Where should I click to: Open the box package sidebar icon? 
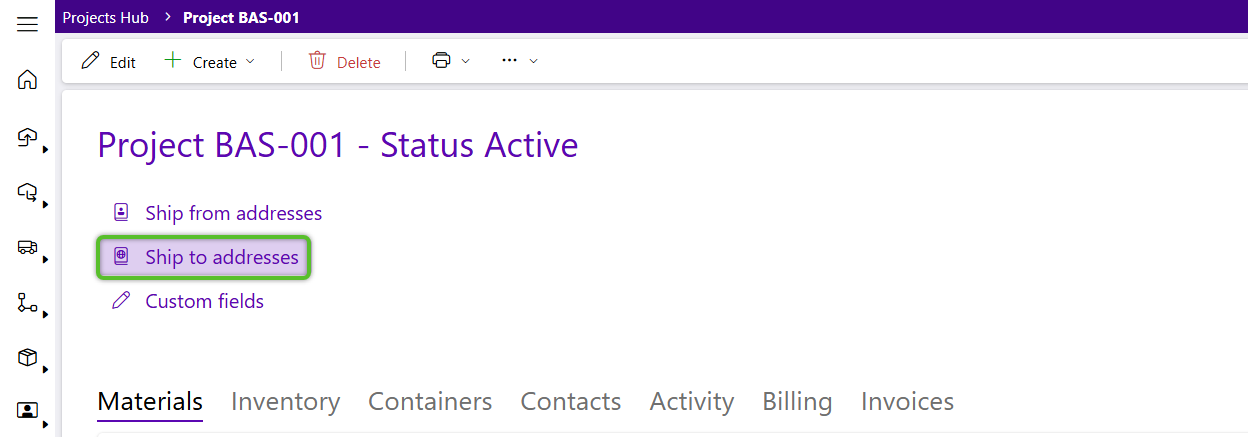coord(28,357)
